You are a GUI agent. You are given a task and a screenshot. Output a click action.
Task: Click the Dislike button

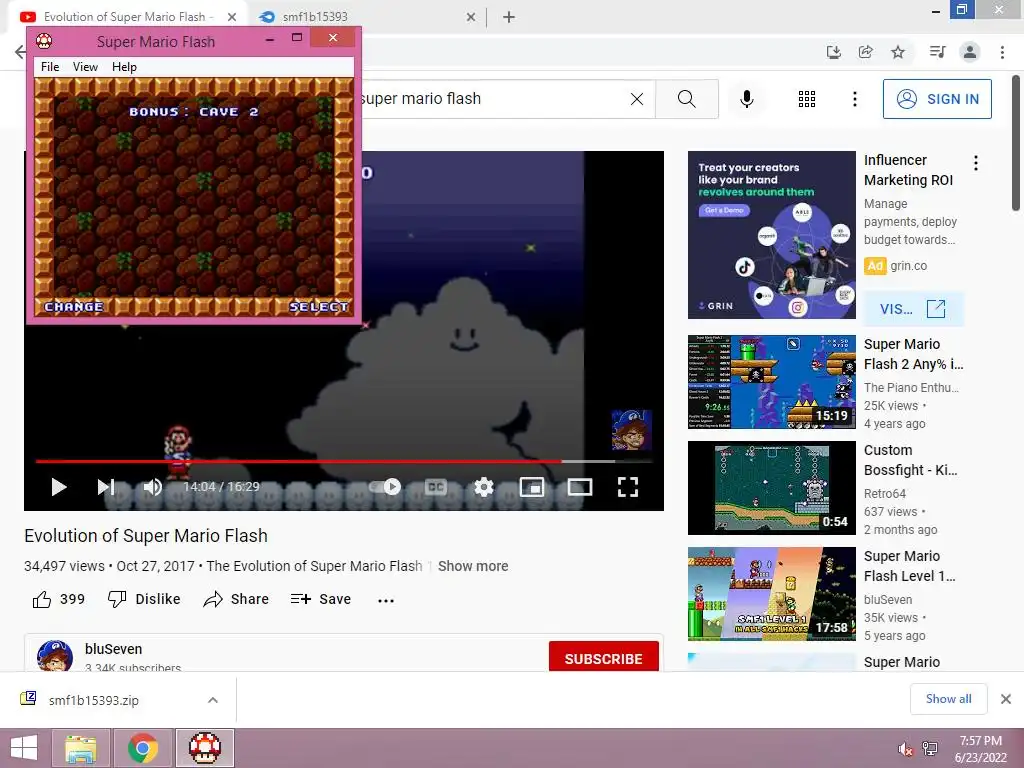pos(144,599)
